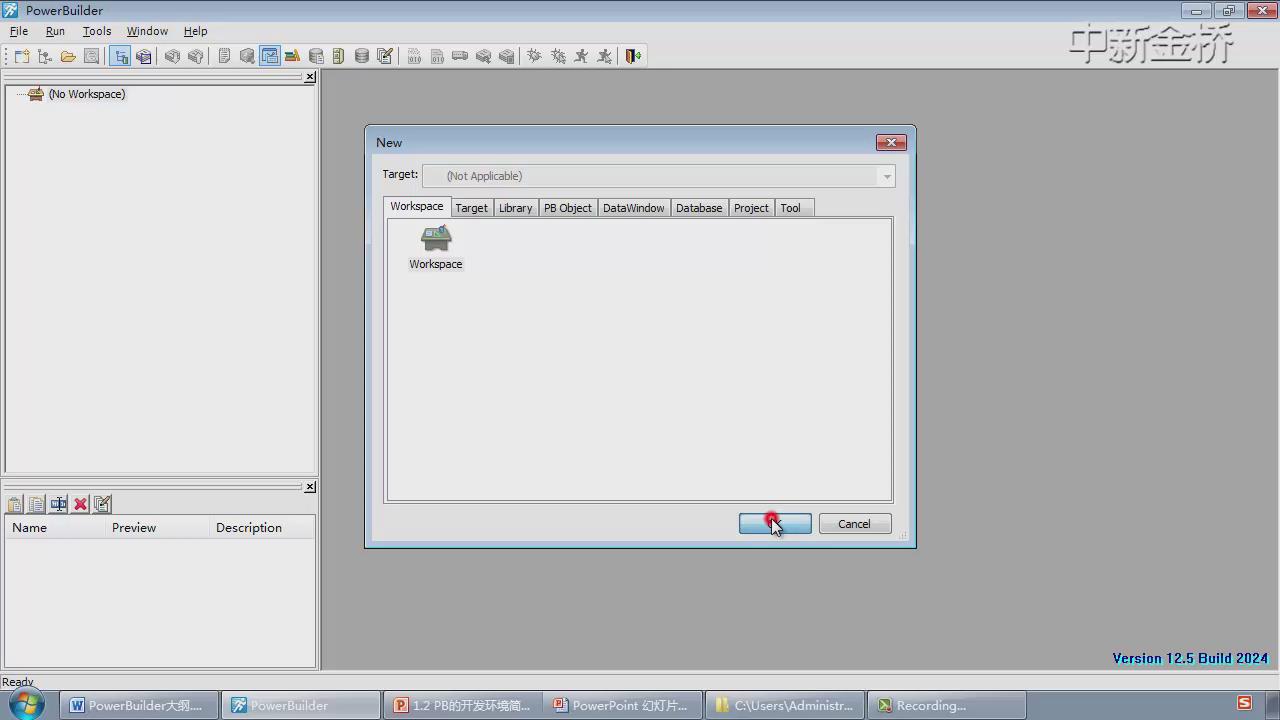Click the Windows Start button
This screenshot has width=1280, height=720.
(27, 705)
